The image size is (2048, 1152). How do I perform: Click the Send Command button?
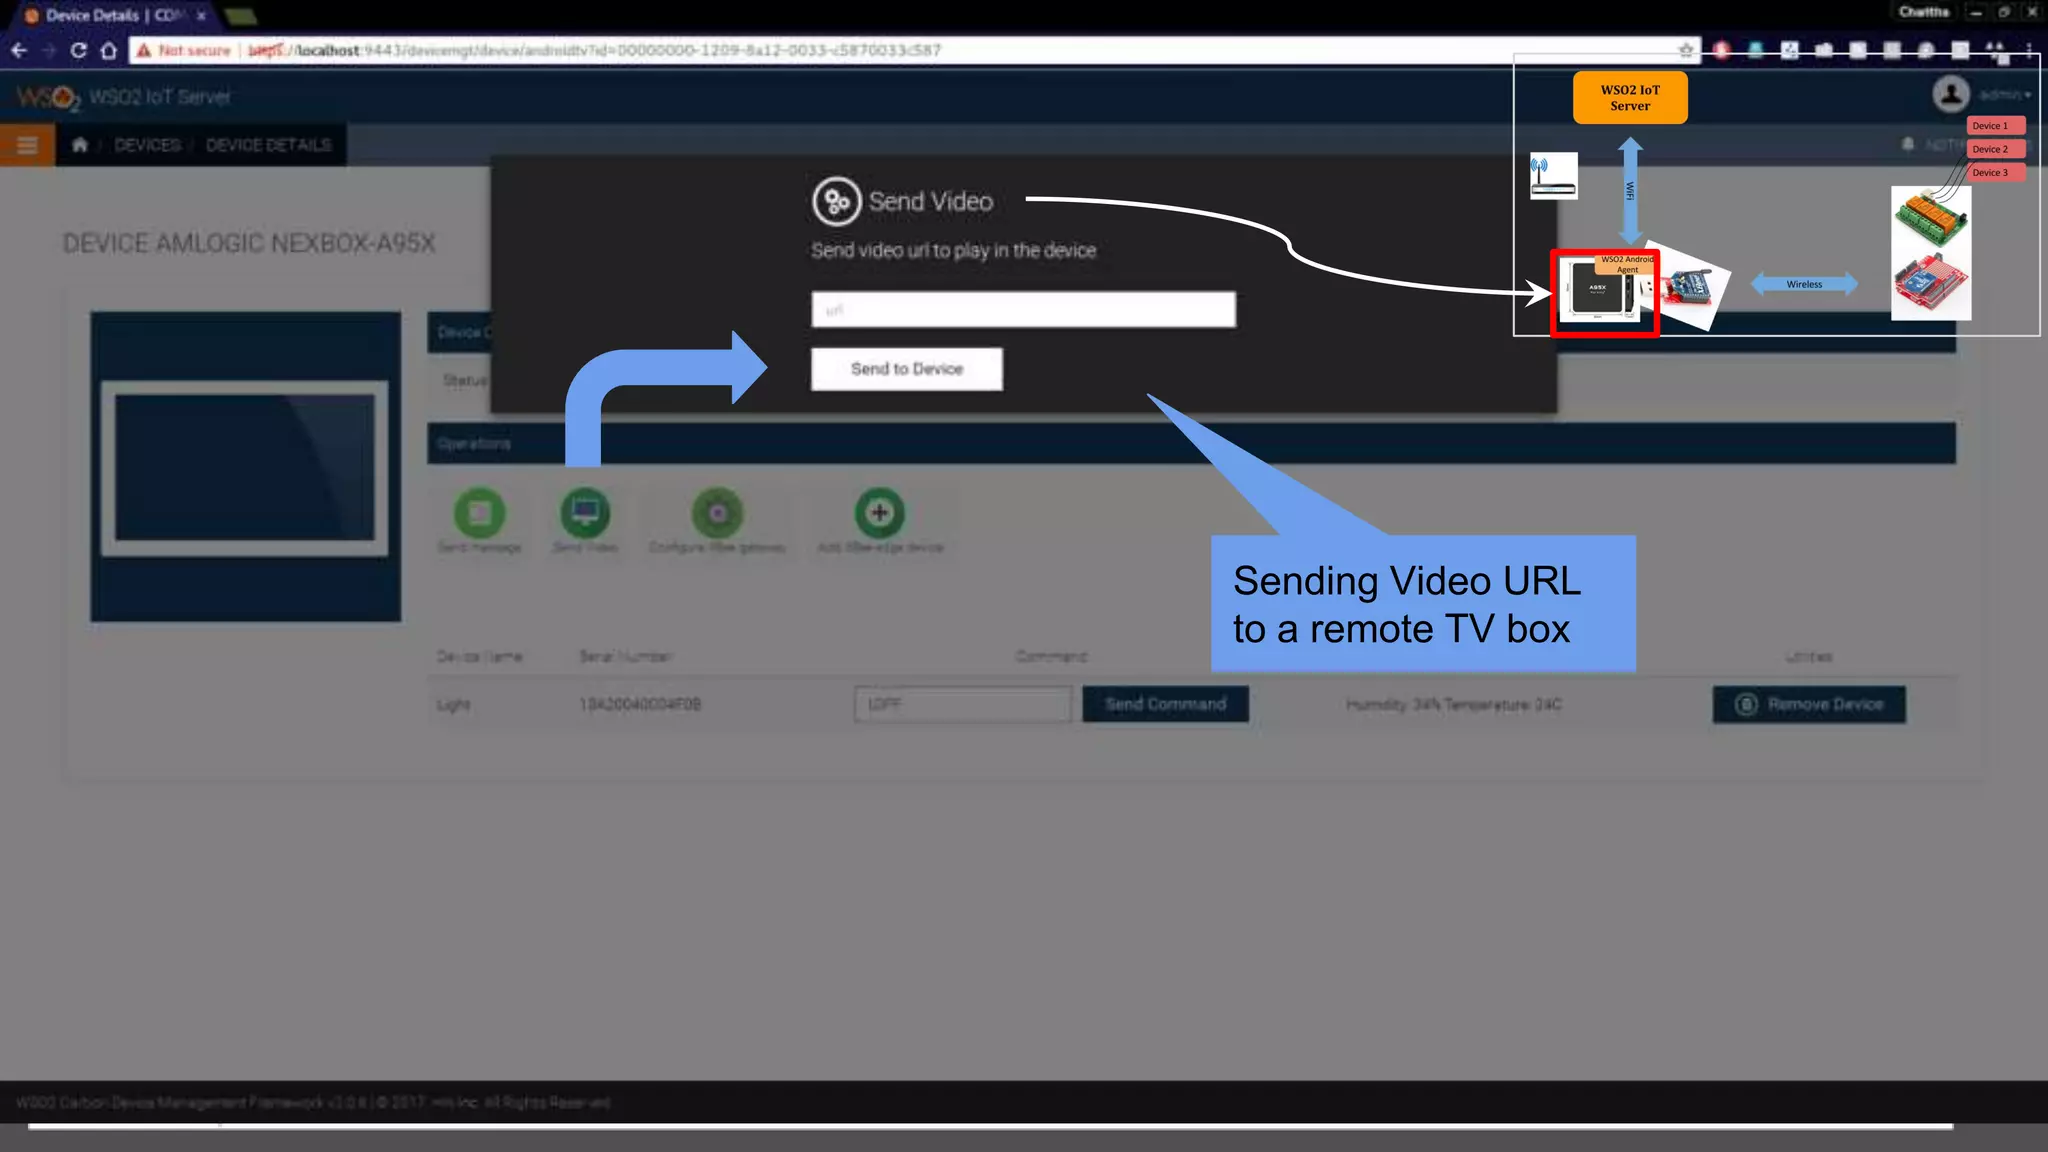click(x=1166, y=704)
